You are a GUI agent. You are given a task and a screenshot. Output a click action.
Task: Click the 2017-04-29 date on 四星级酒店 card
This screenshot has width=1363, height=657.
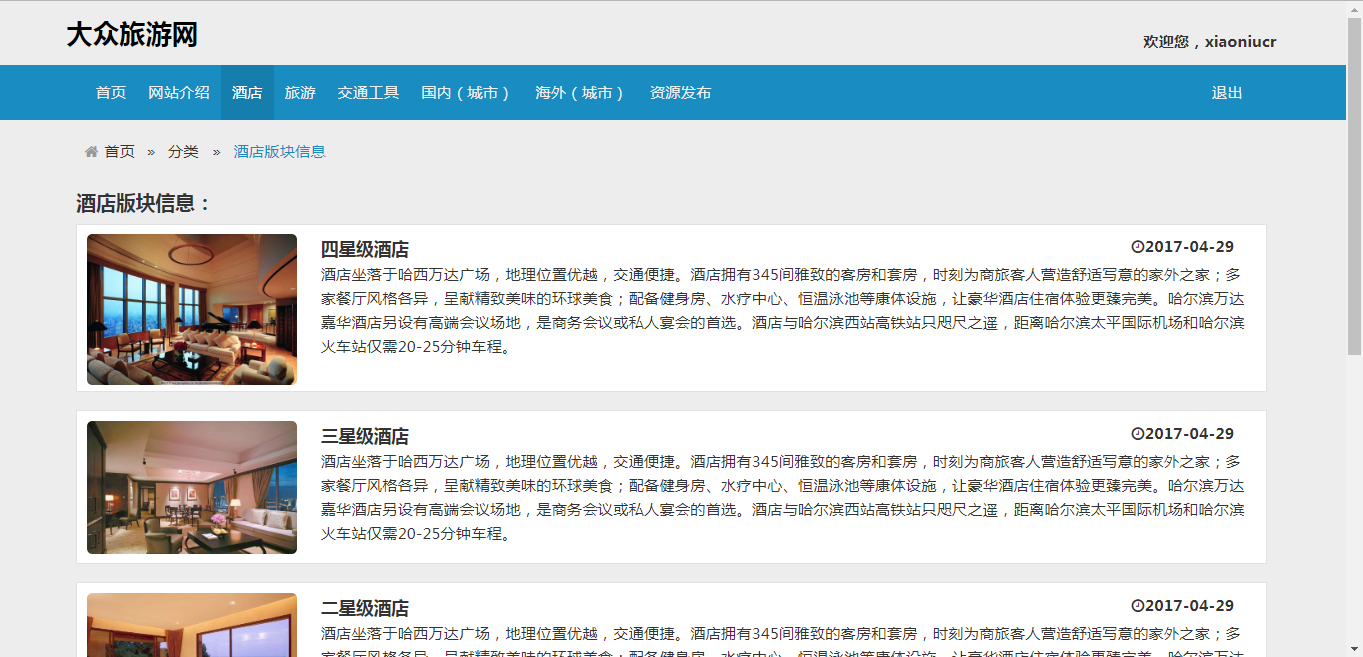[1189, 247]
